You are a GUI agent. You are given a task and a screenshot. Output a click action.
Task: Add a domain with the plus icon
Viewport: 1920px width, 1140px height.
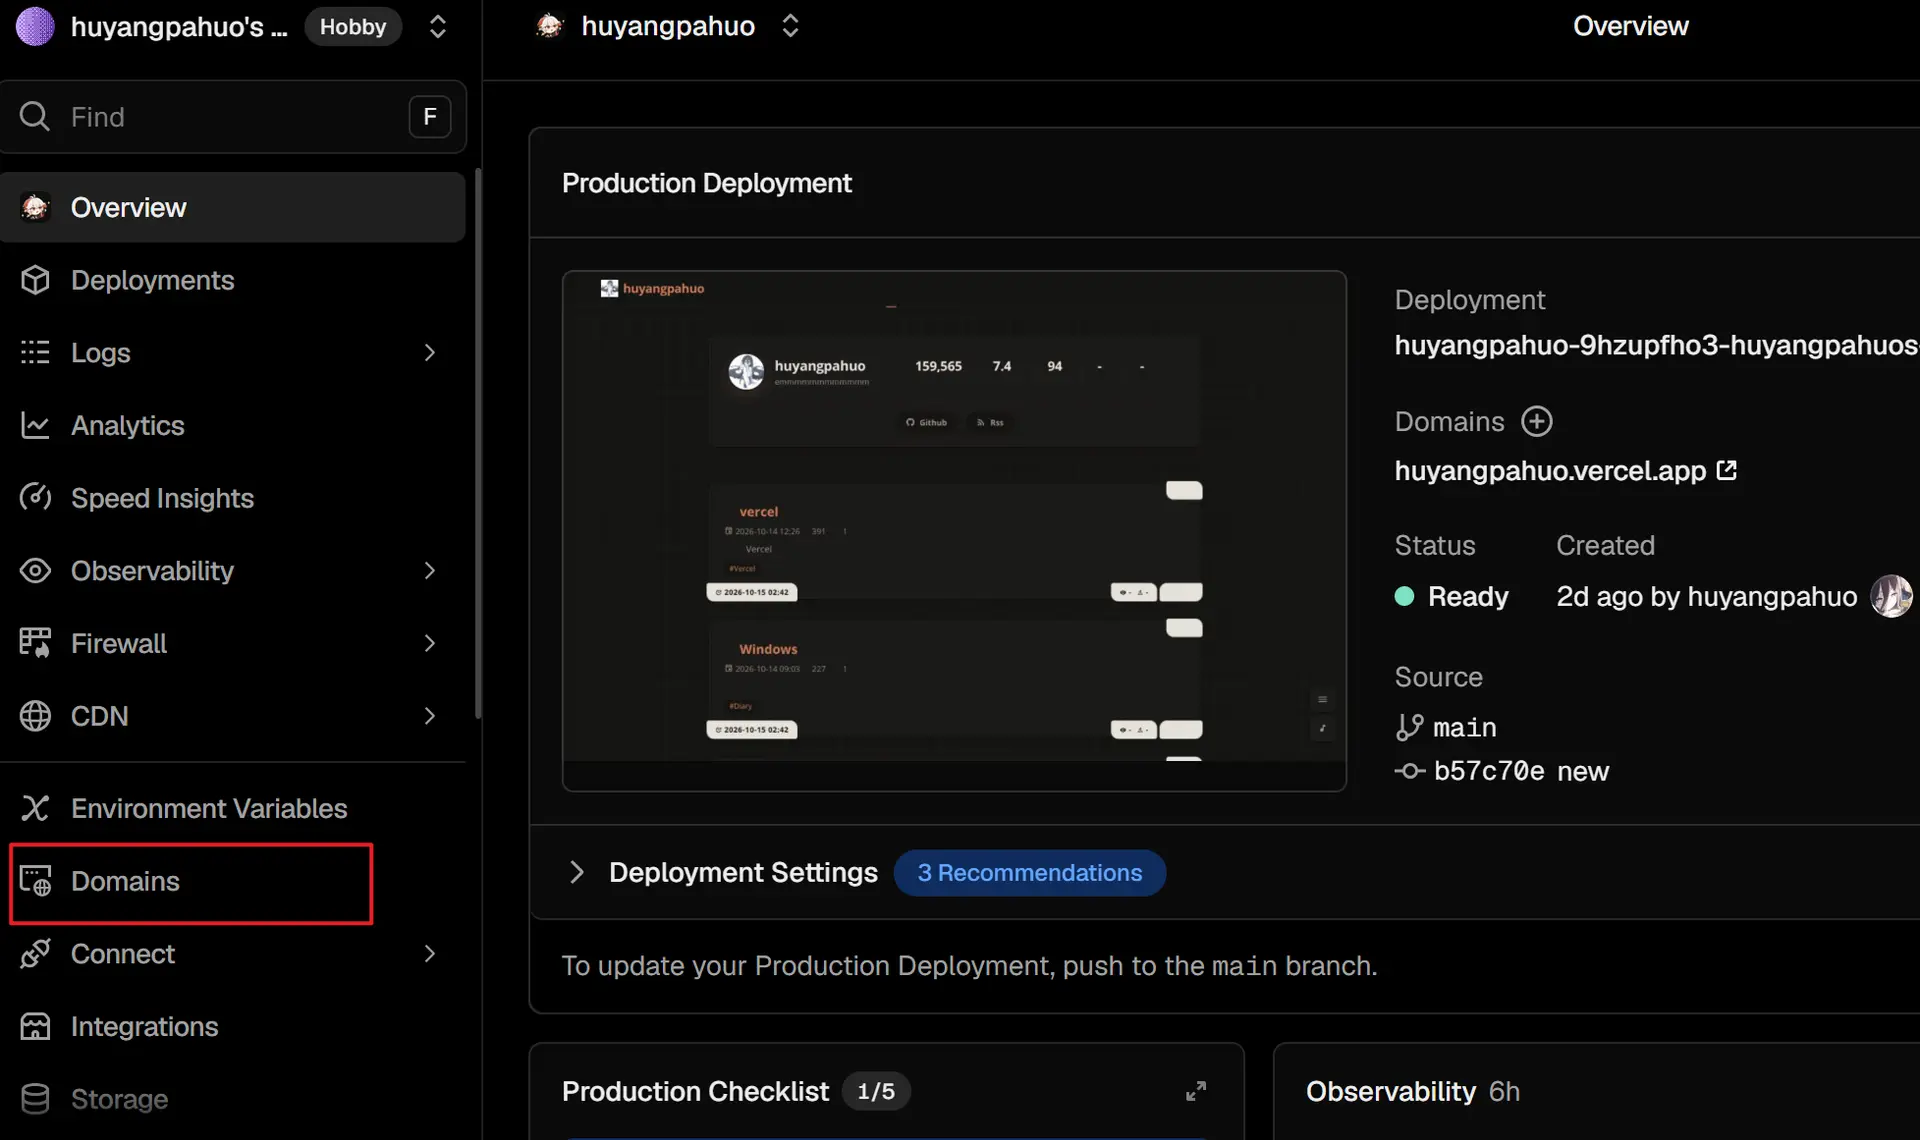(x=1537, y=421)
